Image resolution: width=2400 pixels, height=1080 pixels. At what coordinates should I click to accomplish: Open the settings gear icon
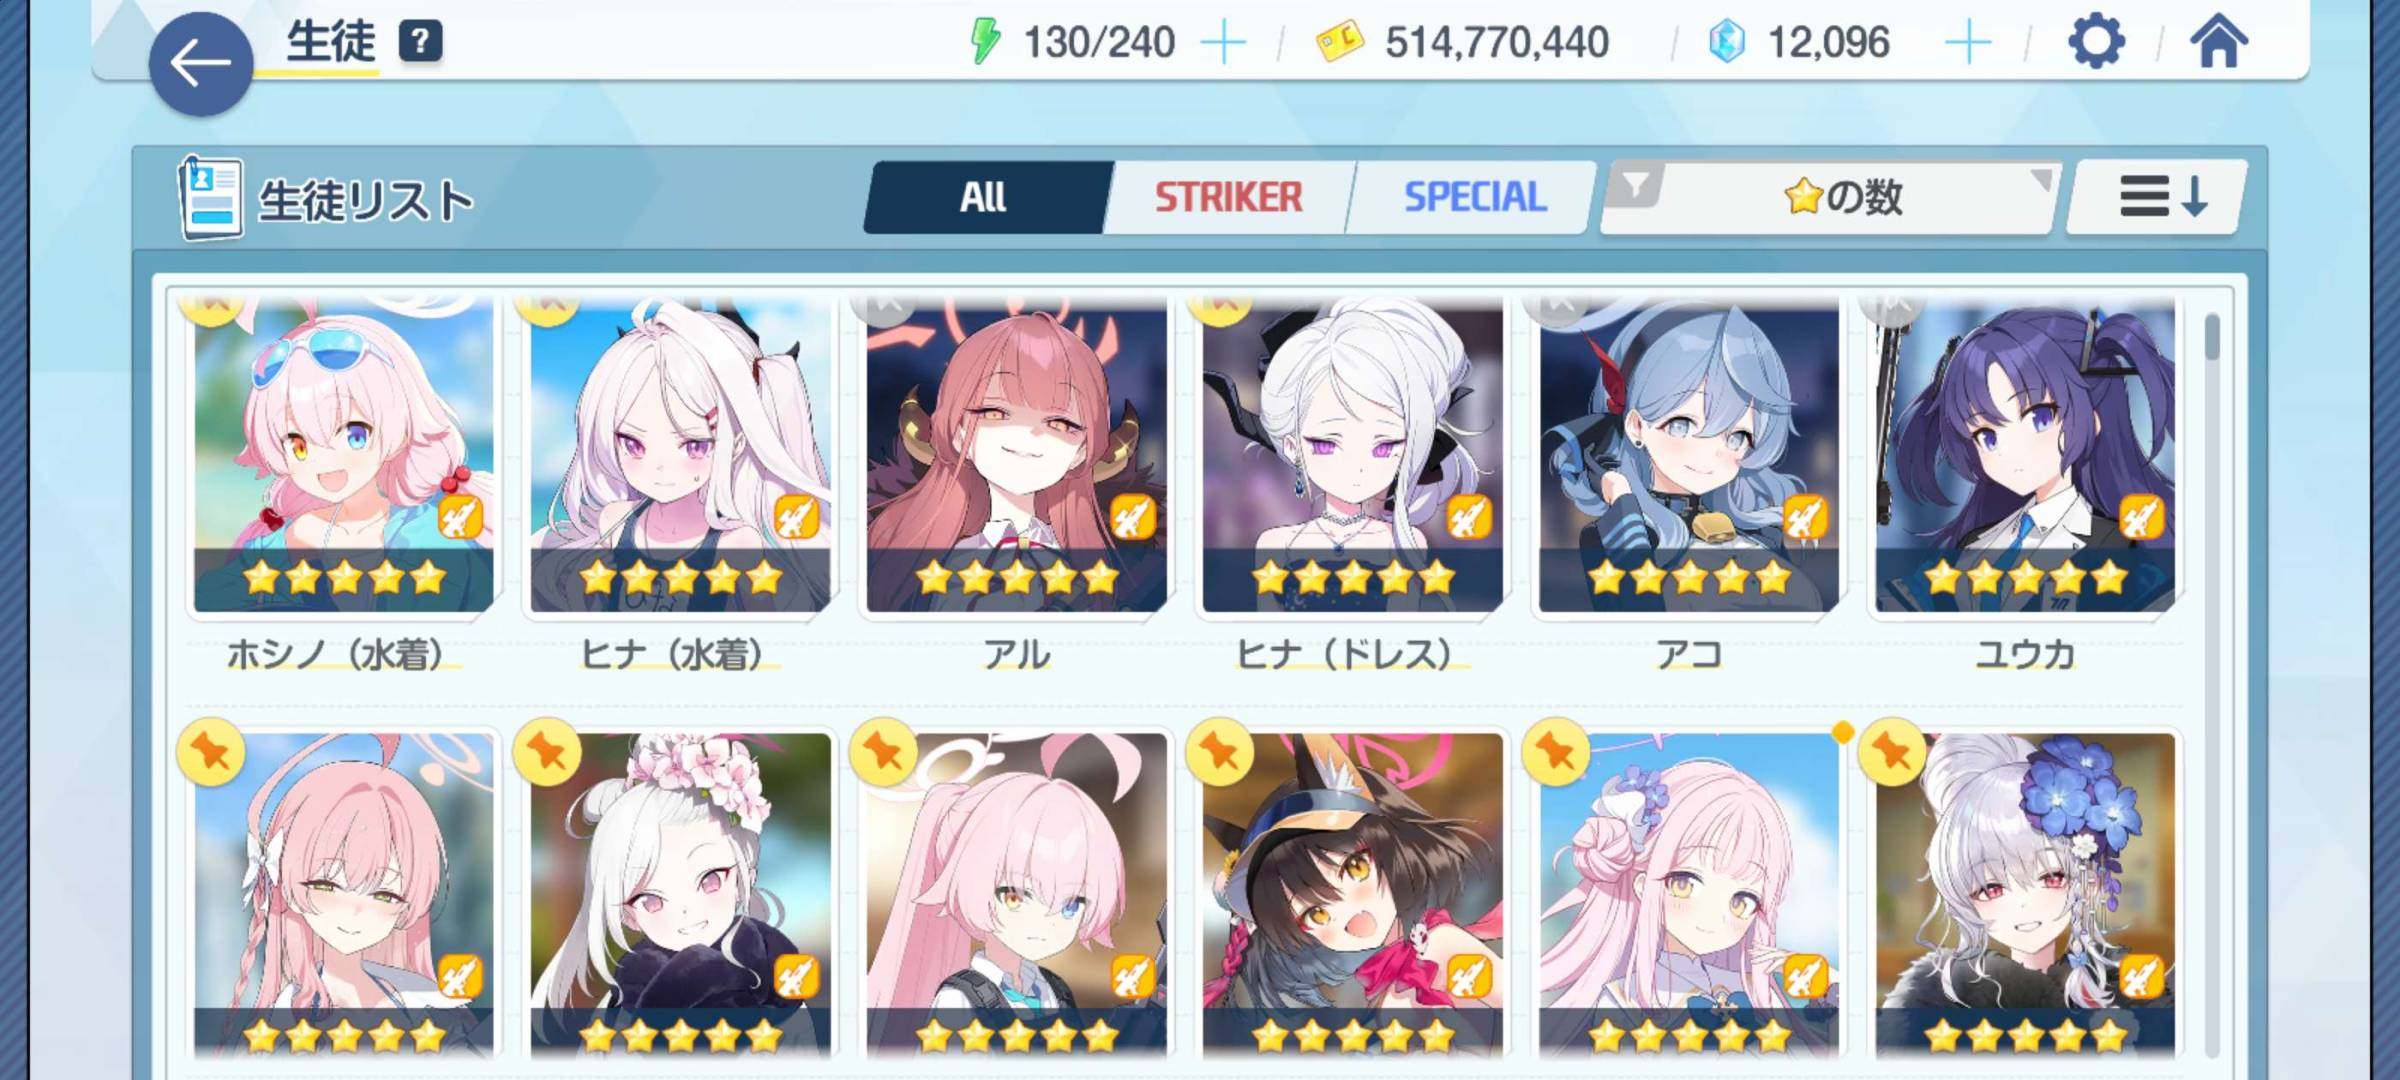2096,42
